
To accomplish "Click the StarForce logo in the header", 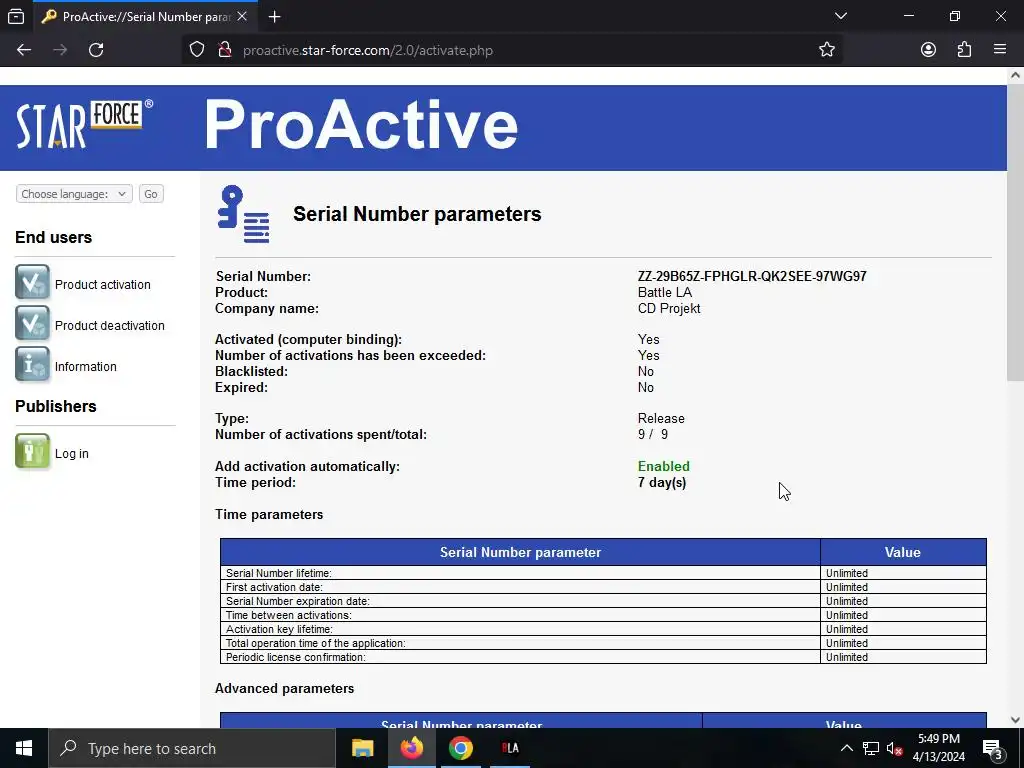I will tap(84, 124).
